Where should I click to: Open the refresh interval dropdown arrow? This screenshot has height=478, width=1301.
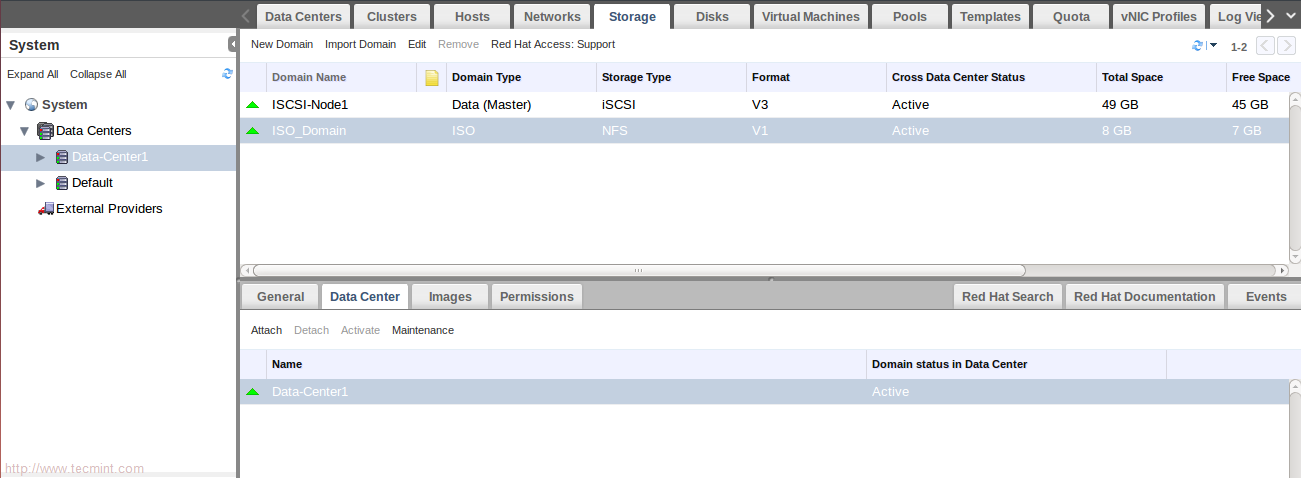tap(1213, 46)
